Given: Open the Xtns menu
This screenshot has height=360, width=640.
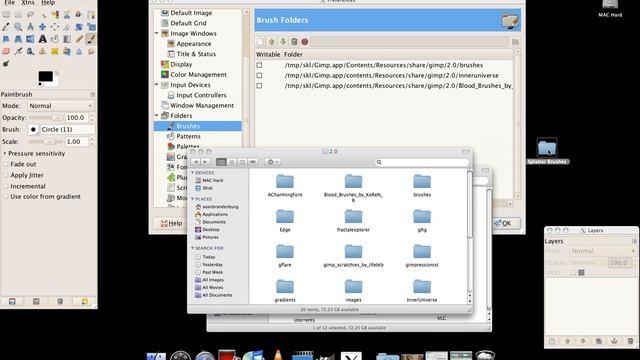Looking at the screenshot, I should click(x=28, y=2).
